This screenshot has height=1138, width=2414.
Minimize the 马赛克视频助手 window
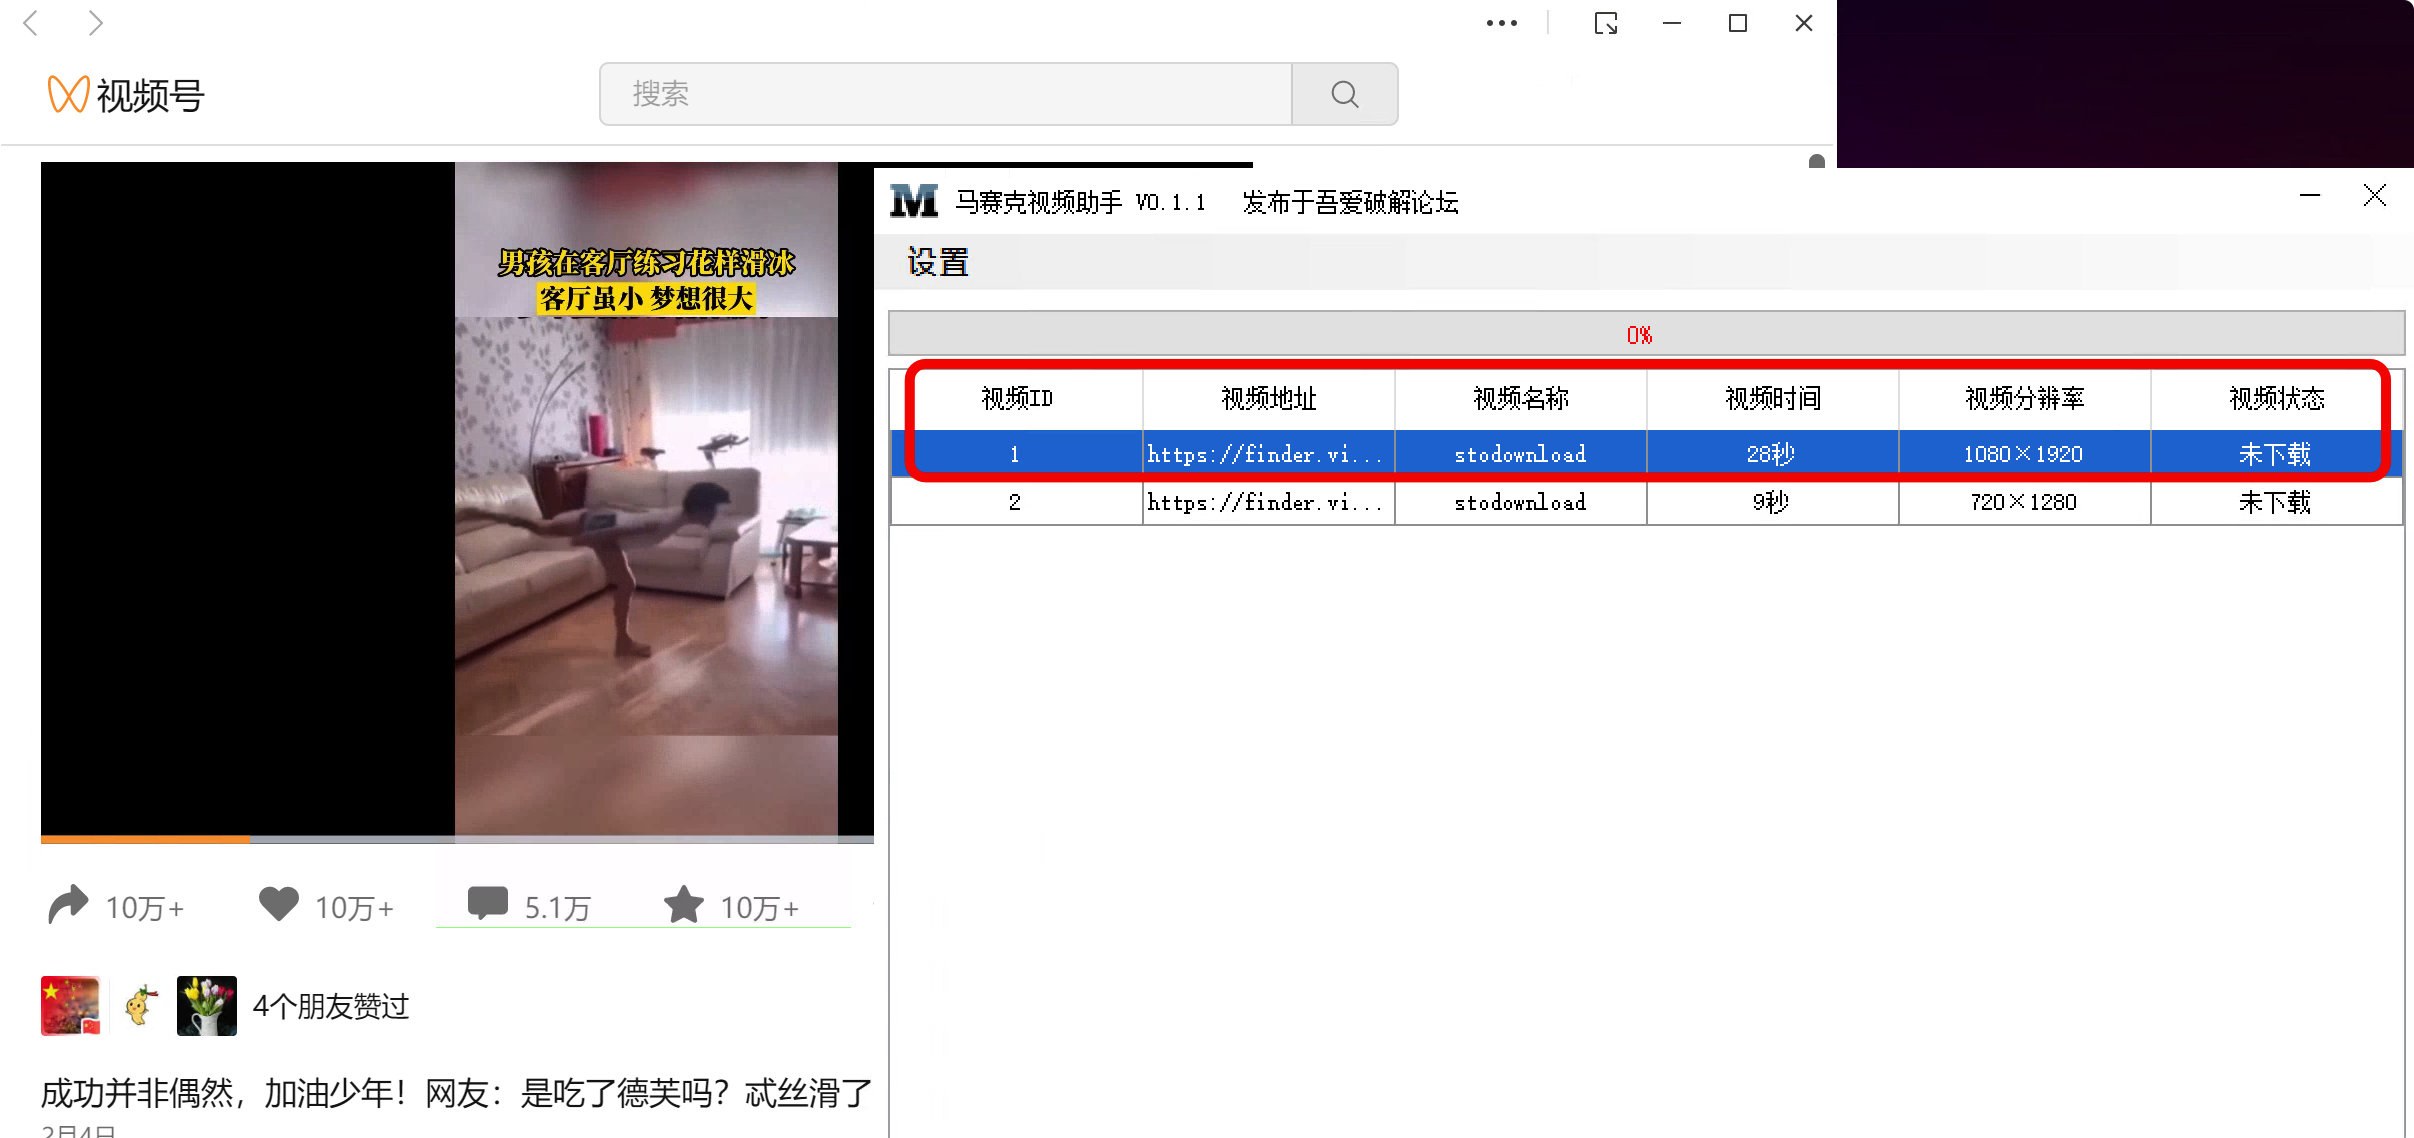[2309, 196]
